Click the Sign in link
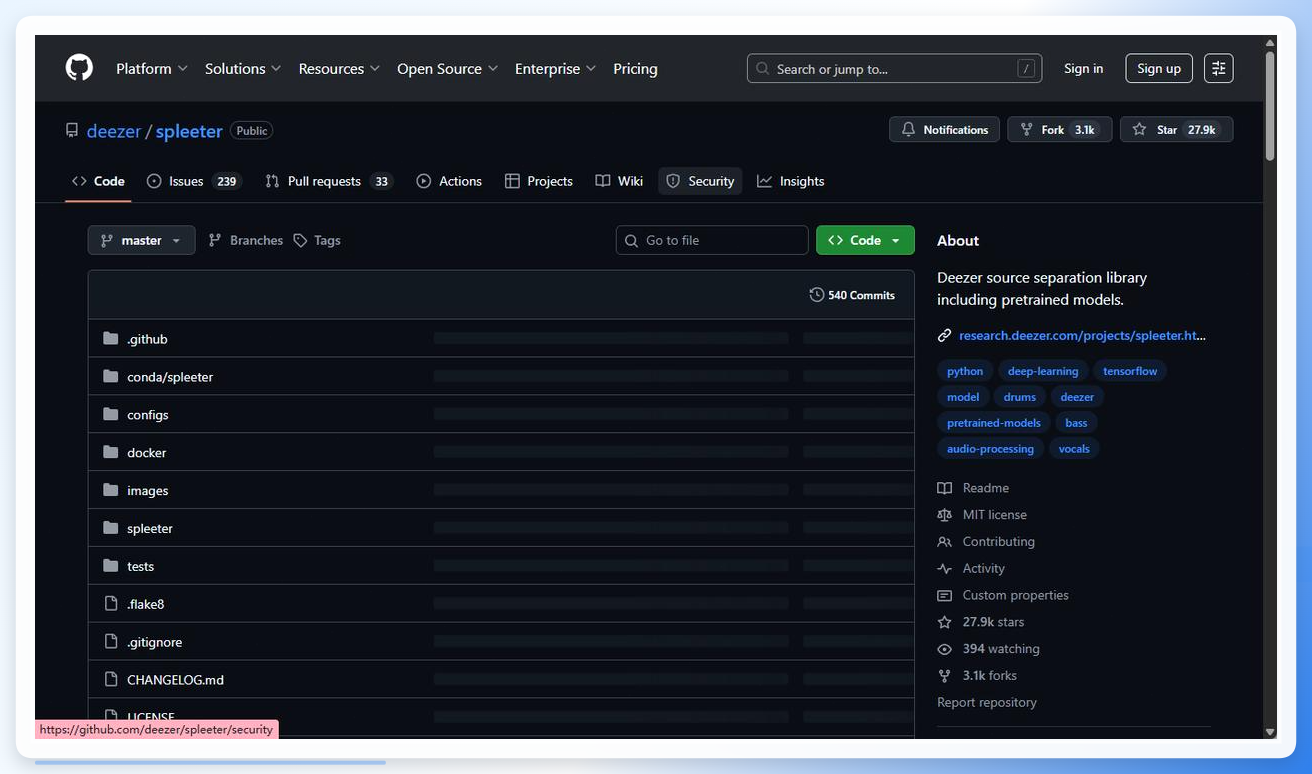 [1083, 68]
